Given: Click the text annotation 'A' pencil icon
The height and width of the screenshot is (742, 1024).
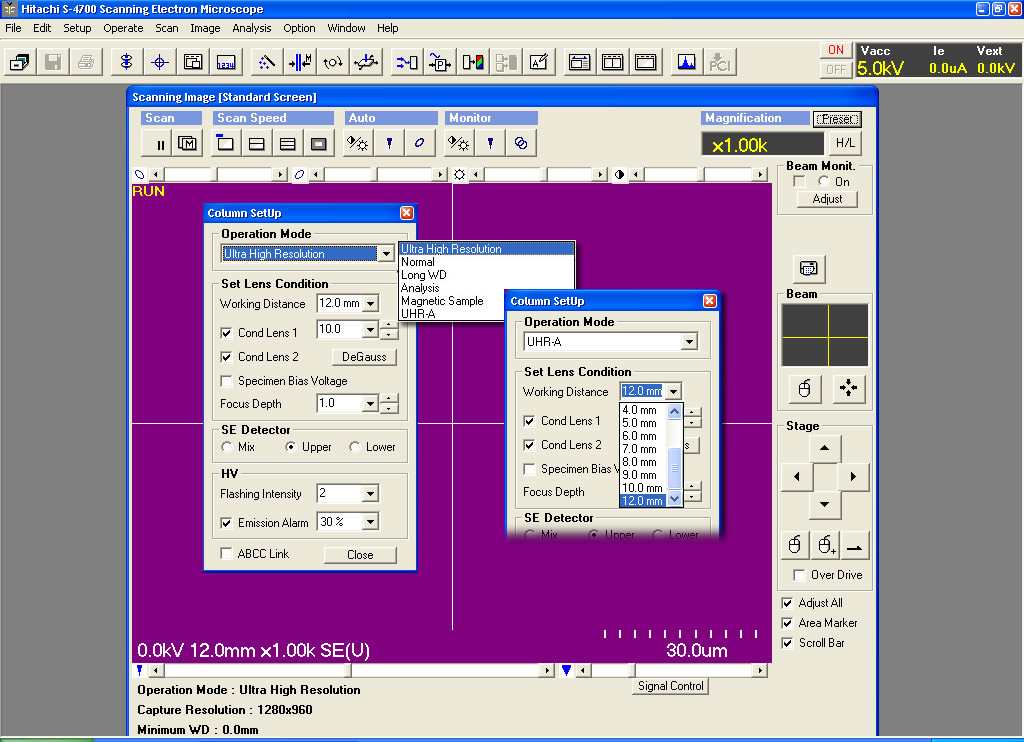Looking at the screenshot, I should coord(539,63).
